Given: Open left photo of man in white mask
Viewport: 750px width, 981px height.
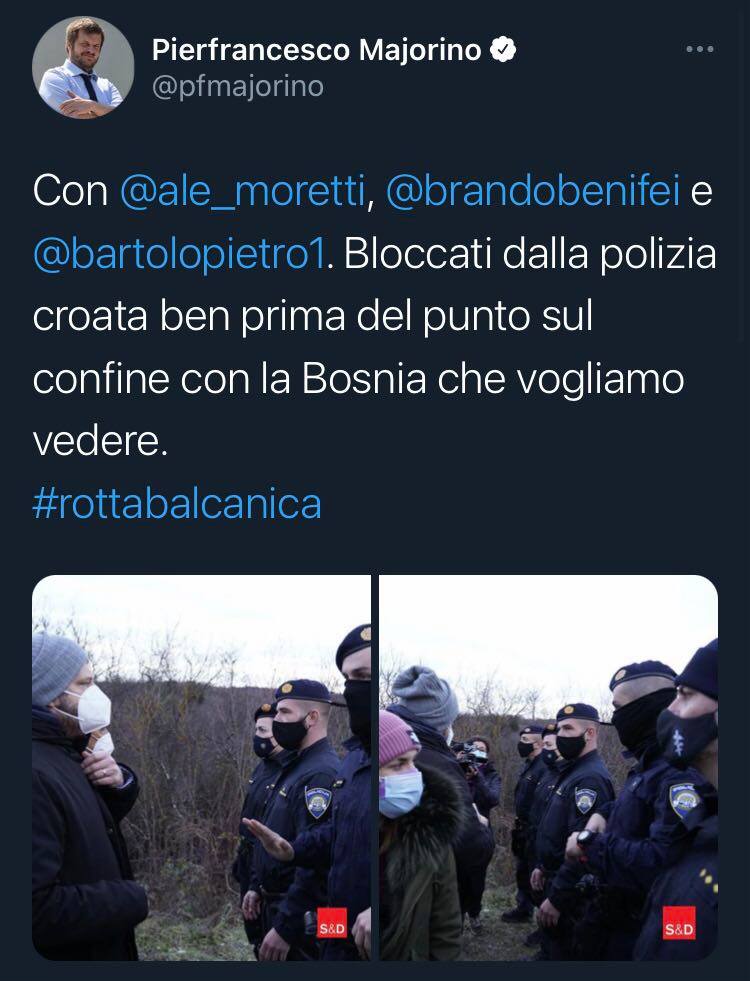Looking at the screenshot, I should coord(201,768).
